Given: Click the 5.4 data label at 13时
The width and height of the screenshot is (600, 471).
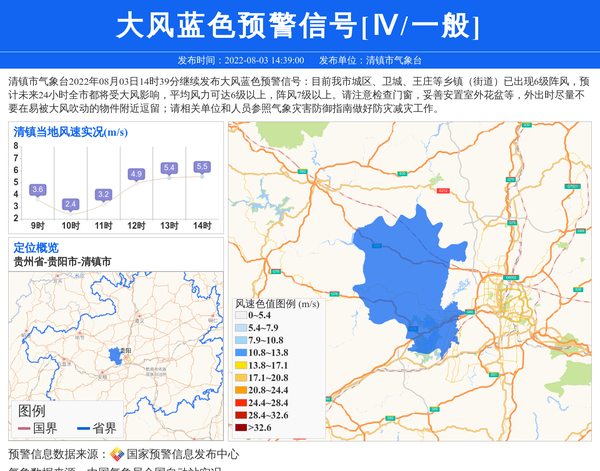Looking at the screenshot, I should pyautogui.click(x=169, y=167).
